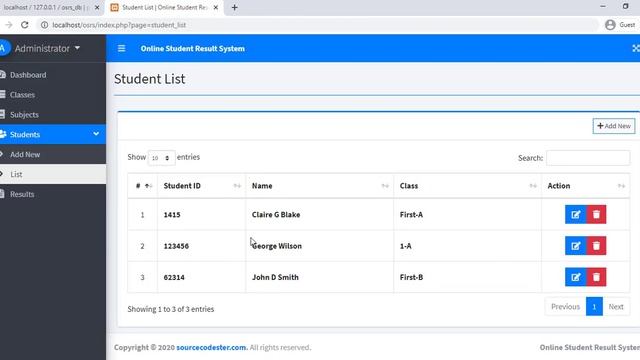Click the Online Student Result System header title
Screen dimensions: 640x360
coord(193,49)
